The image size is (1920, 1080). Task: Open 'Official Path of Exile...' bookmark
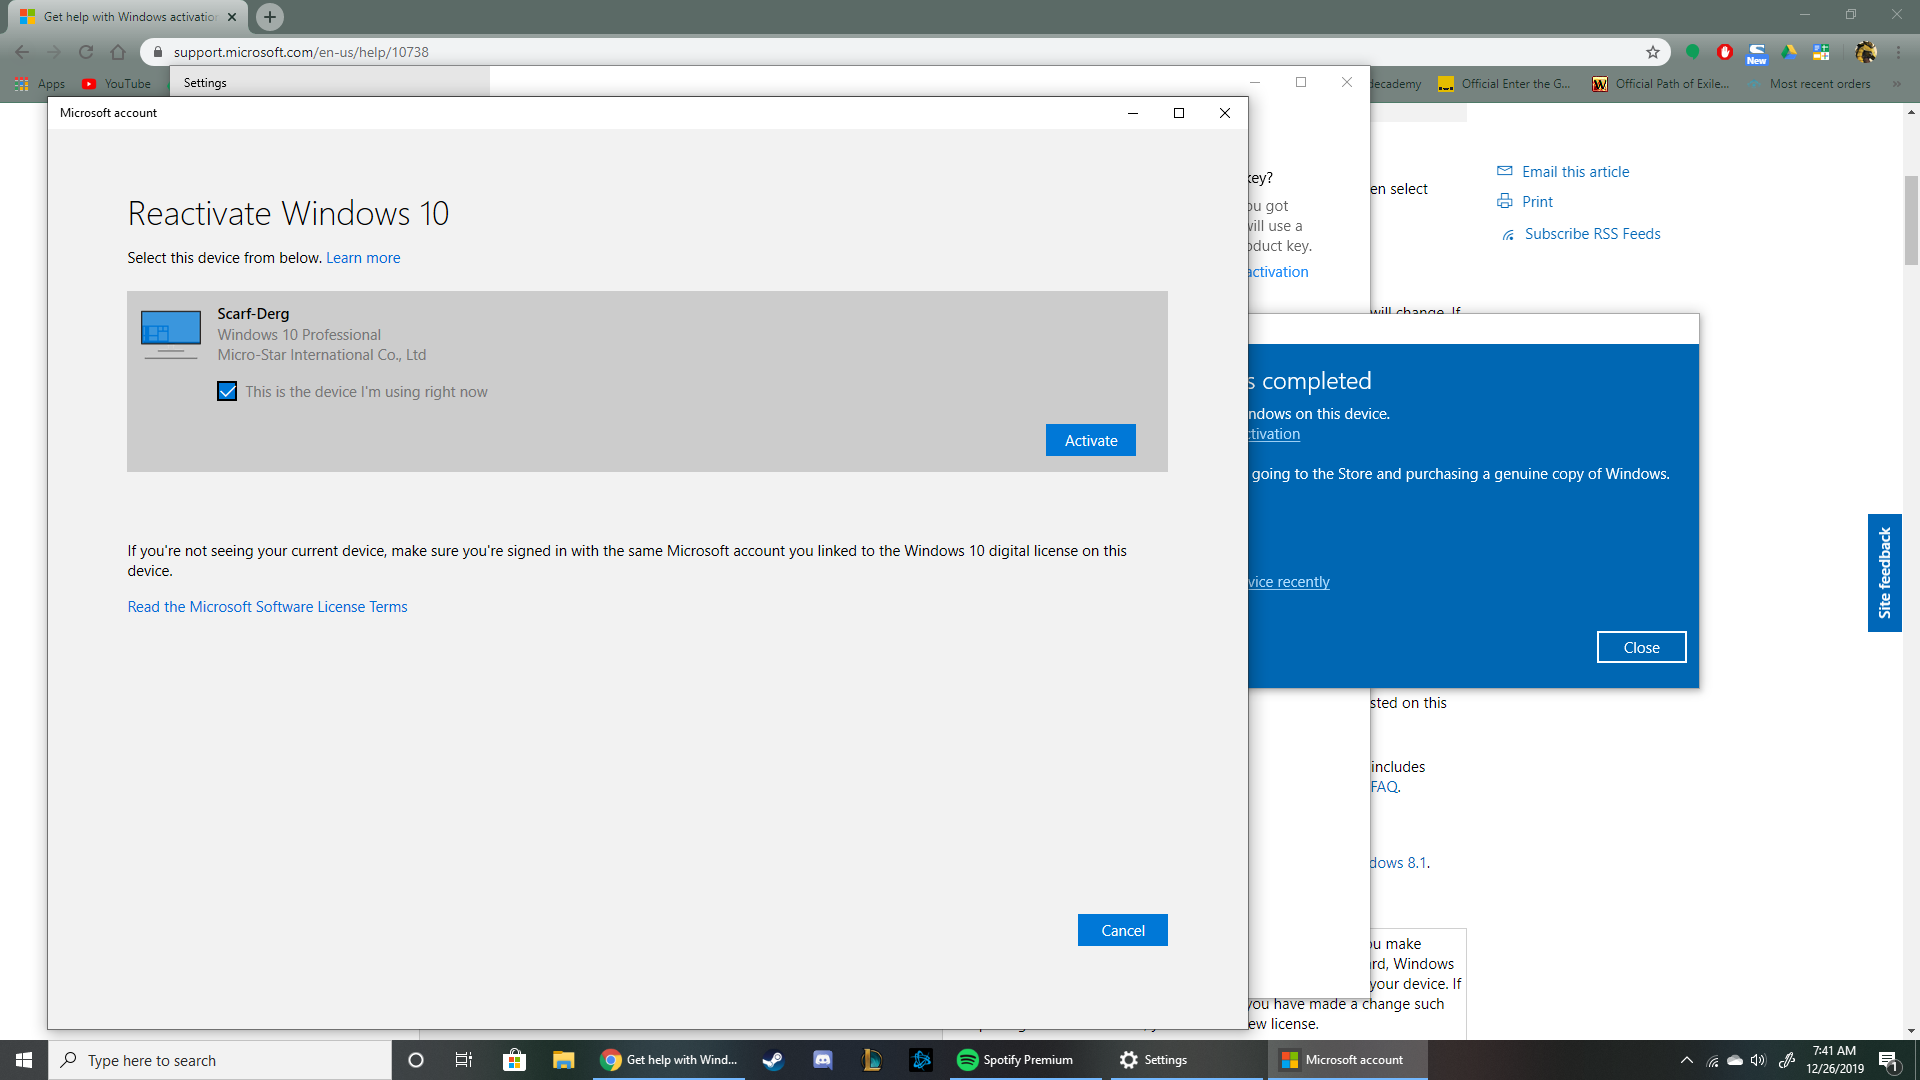tap(1660, 84)
